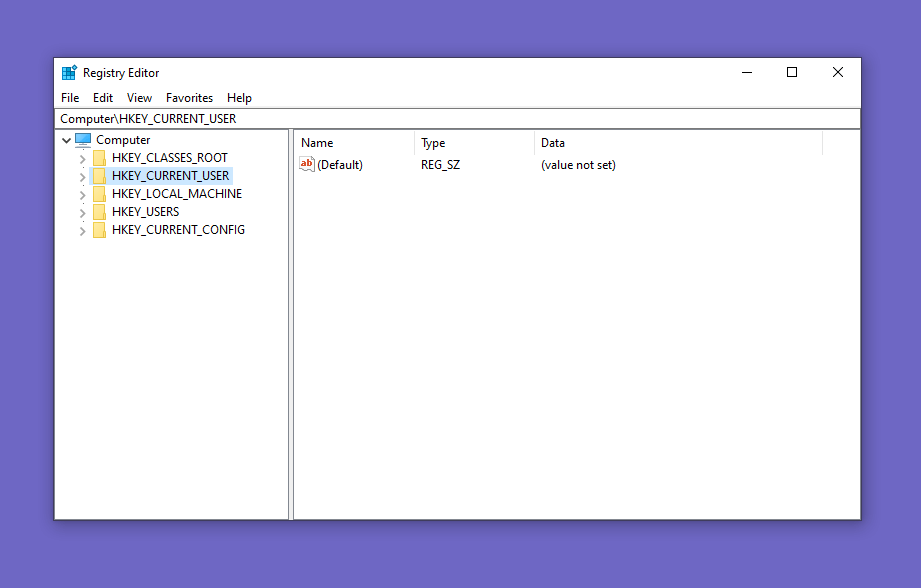The height and width of the screenshot is (588, 921).
Task: Click the ab string icon of (Default) value
Action: 307,164
